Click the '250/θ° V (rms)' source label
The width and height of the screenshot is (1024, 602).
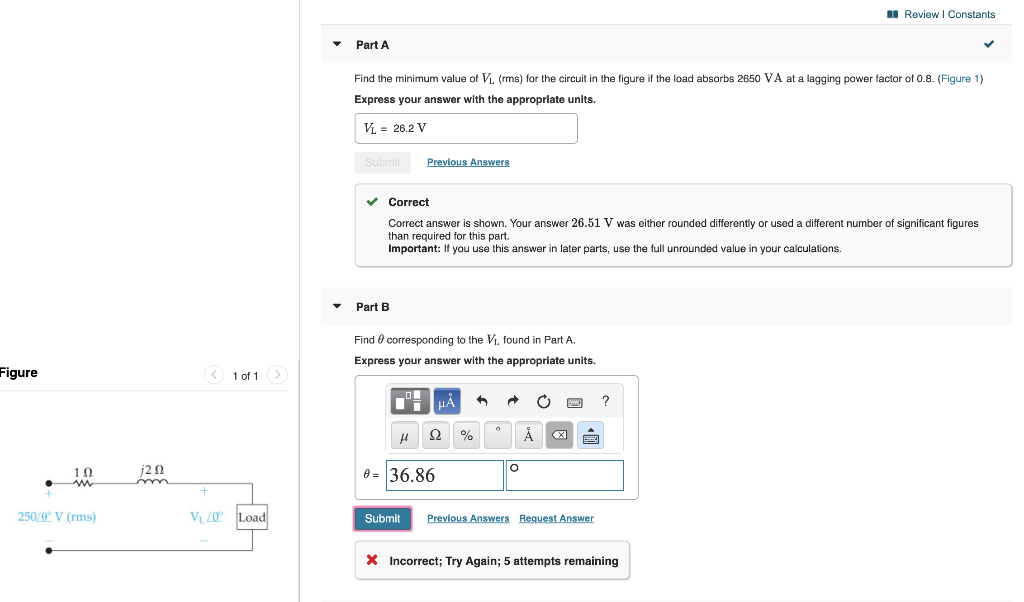57,517
